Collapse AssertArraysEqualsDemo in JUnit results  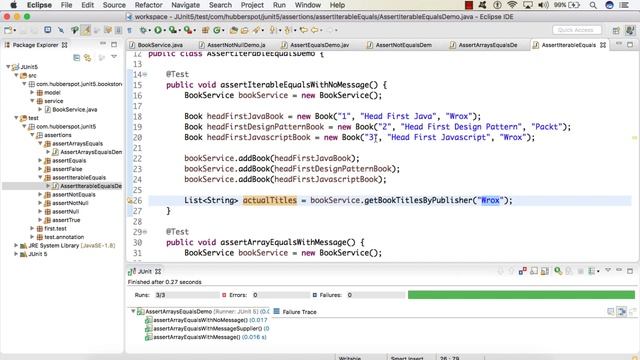coord(133,311)
